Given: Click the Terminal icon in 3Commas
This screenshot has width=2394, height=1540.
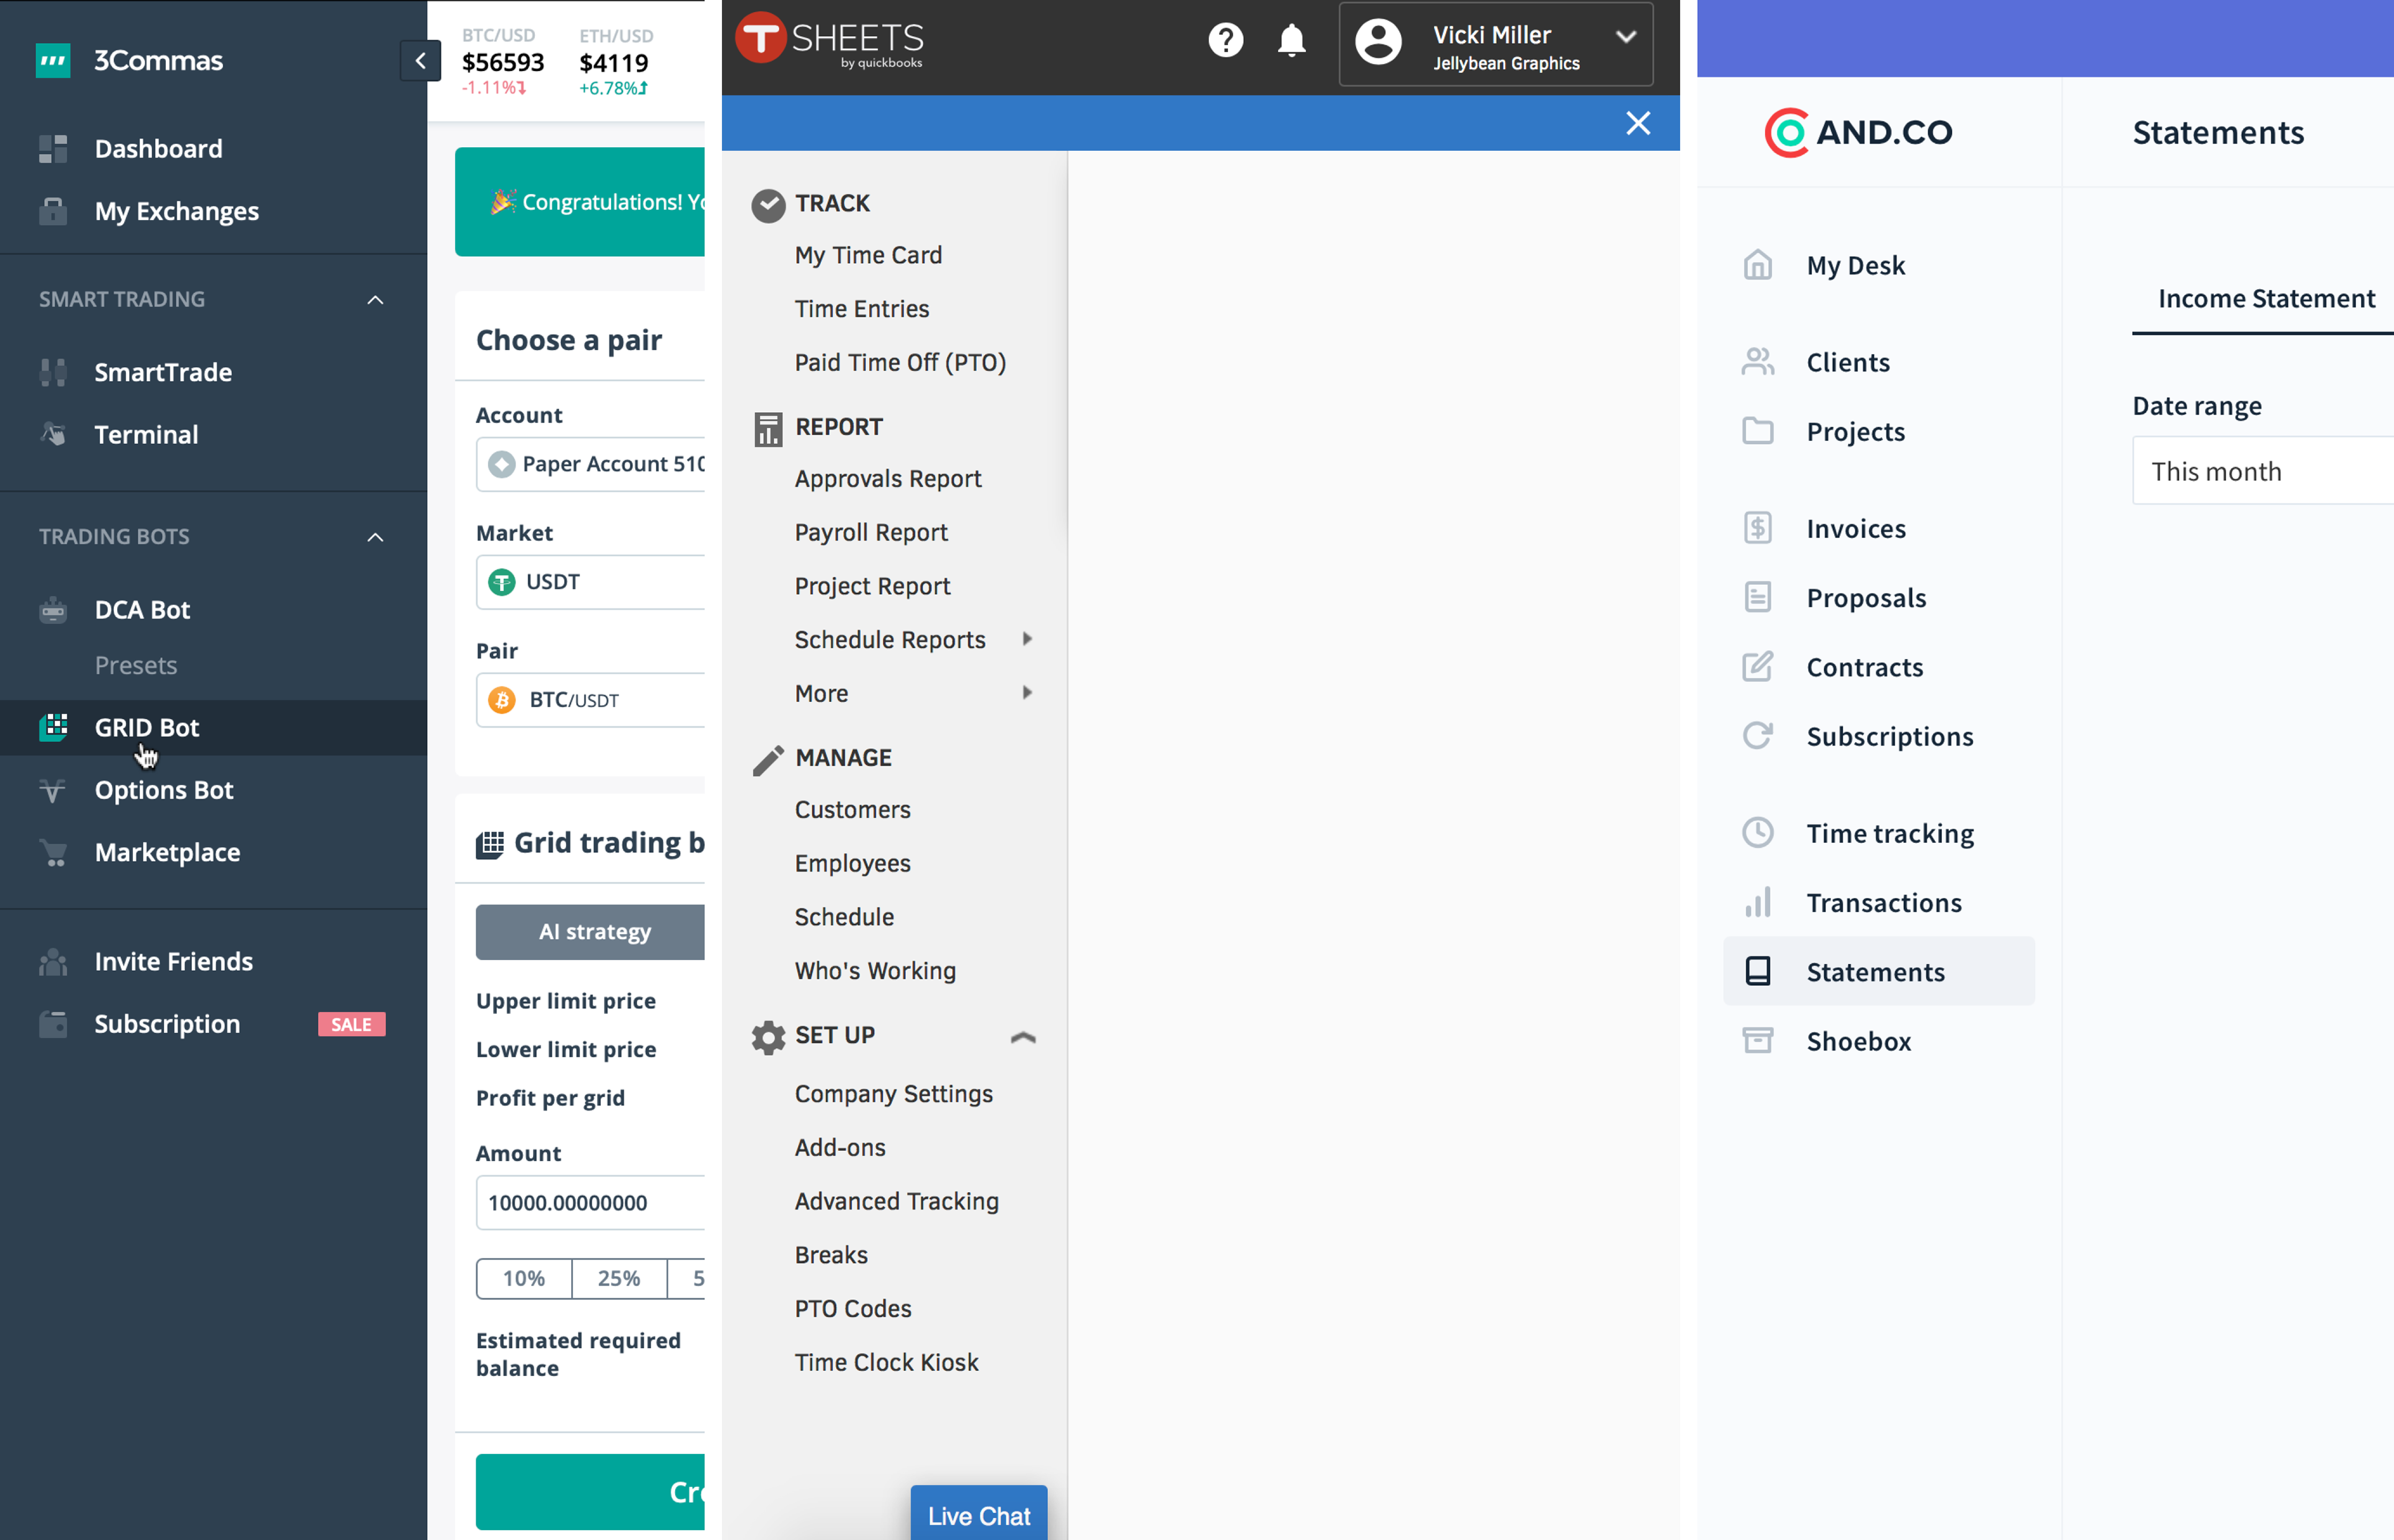Looking at the screenshot, I should 53,434.
